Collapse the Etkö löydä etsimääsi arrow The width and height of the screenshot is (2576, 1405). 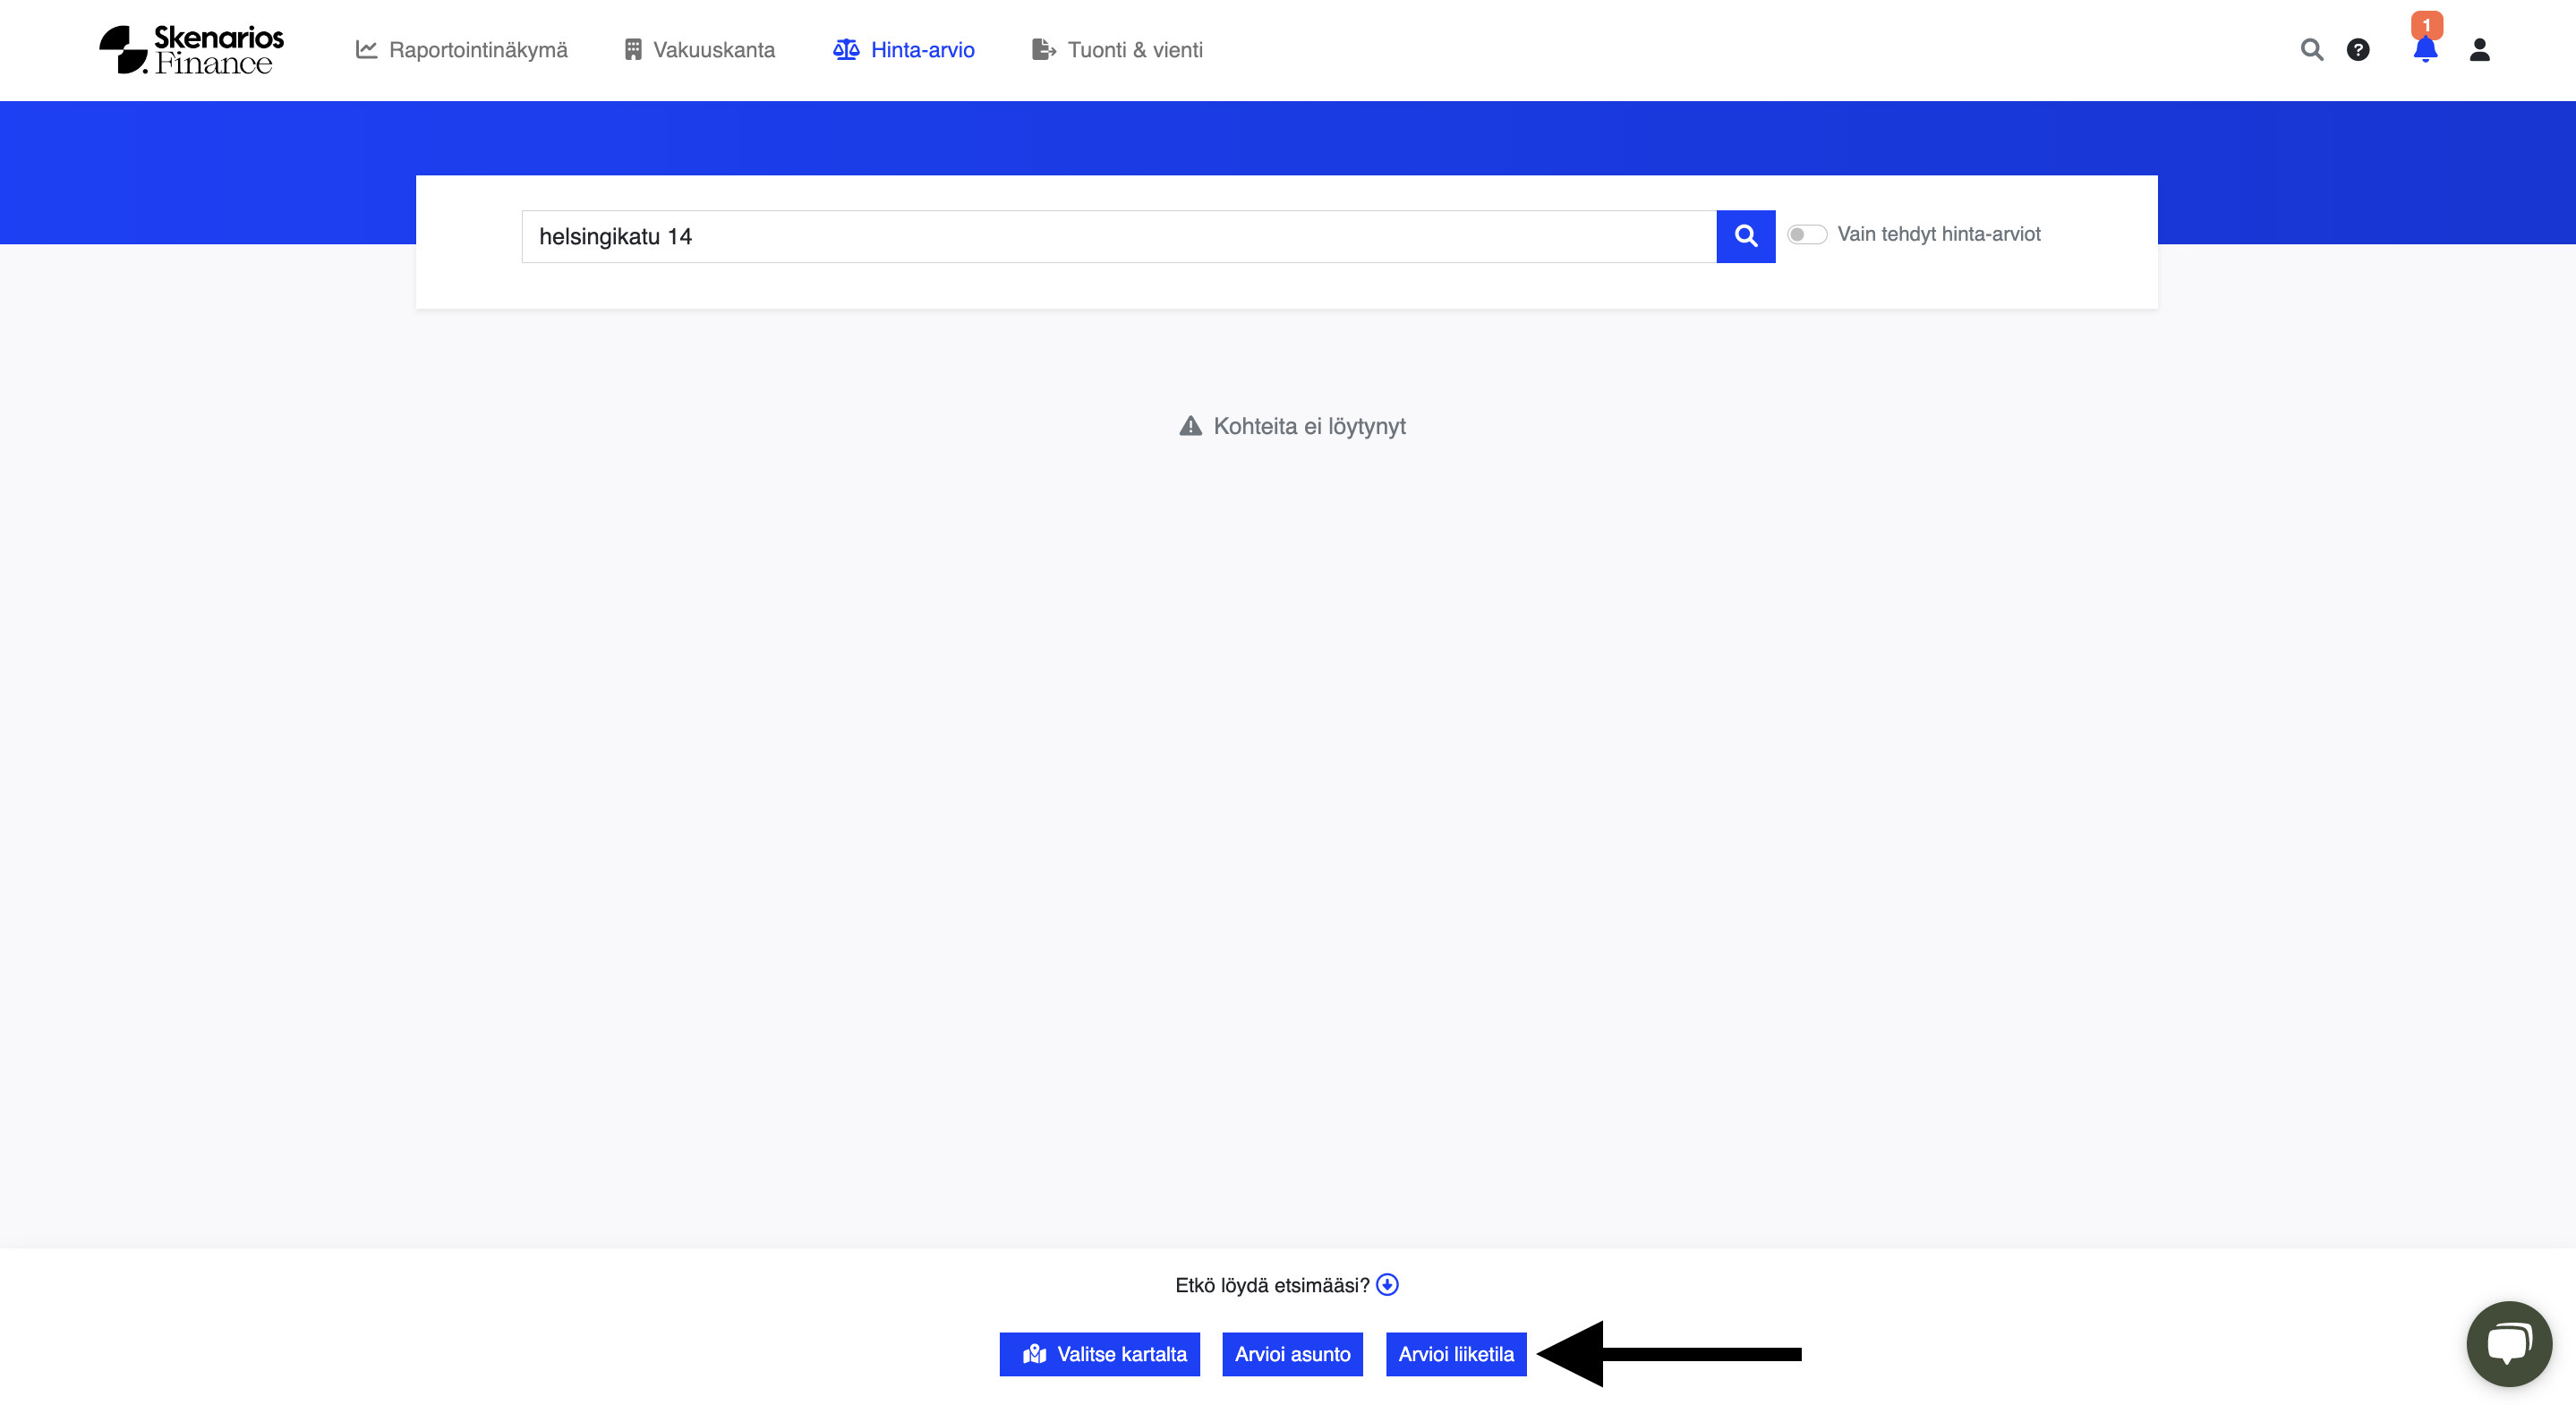click(1387, 1284)
